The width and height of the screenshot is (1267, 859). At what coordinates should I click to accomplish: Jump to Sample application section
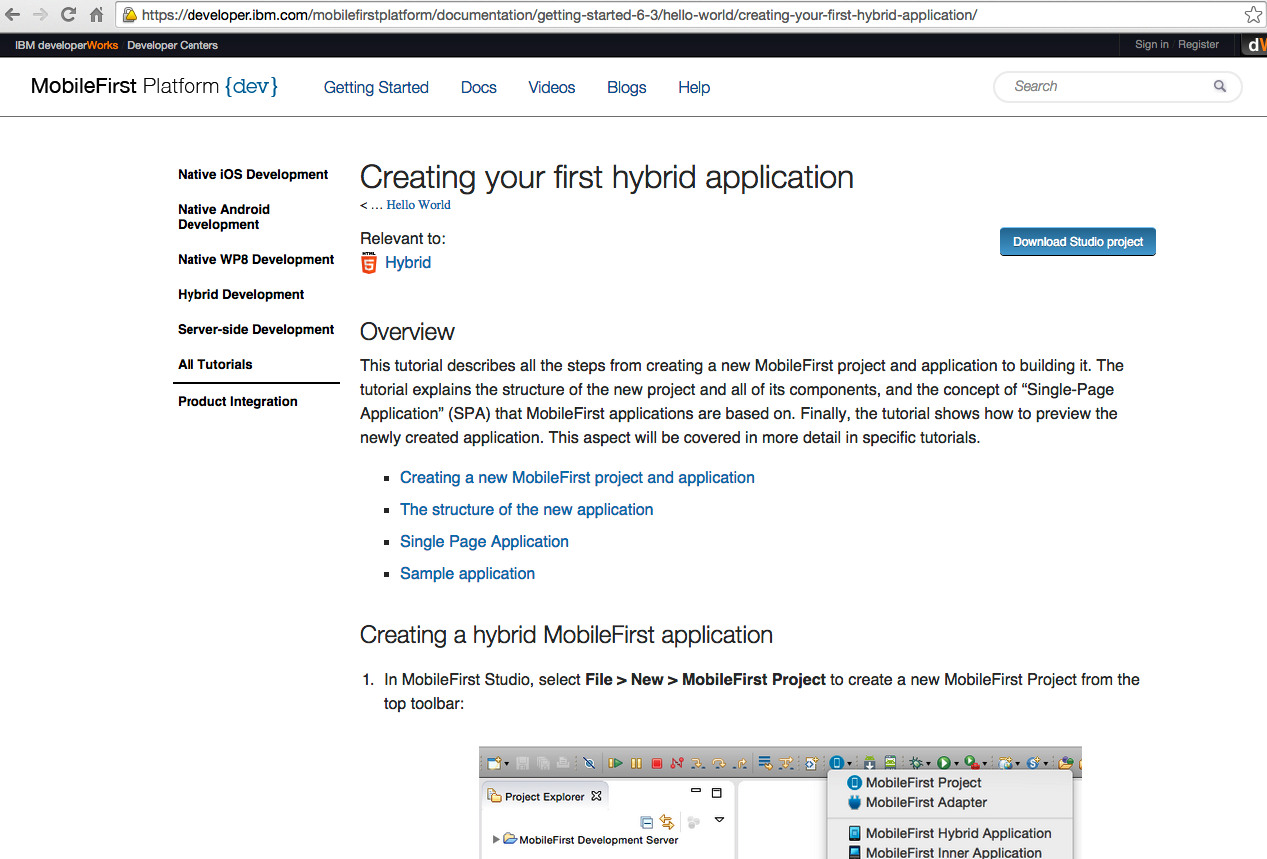click(467, 573)
